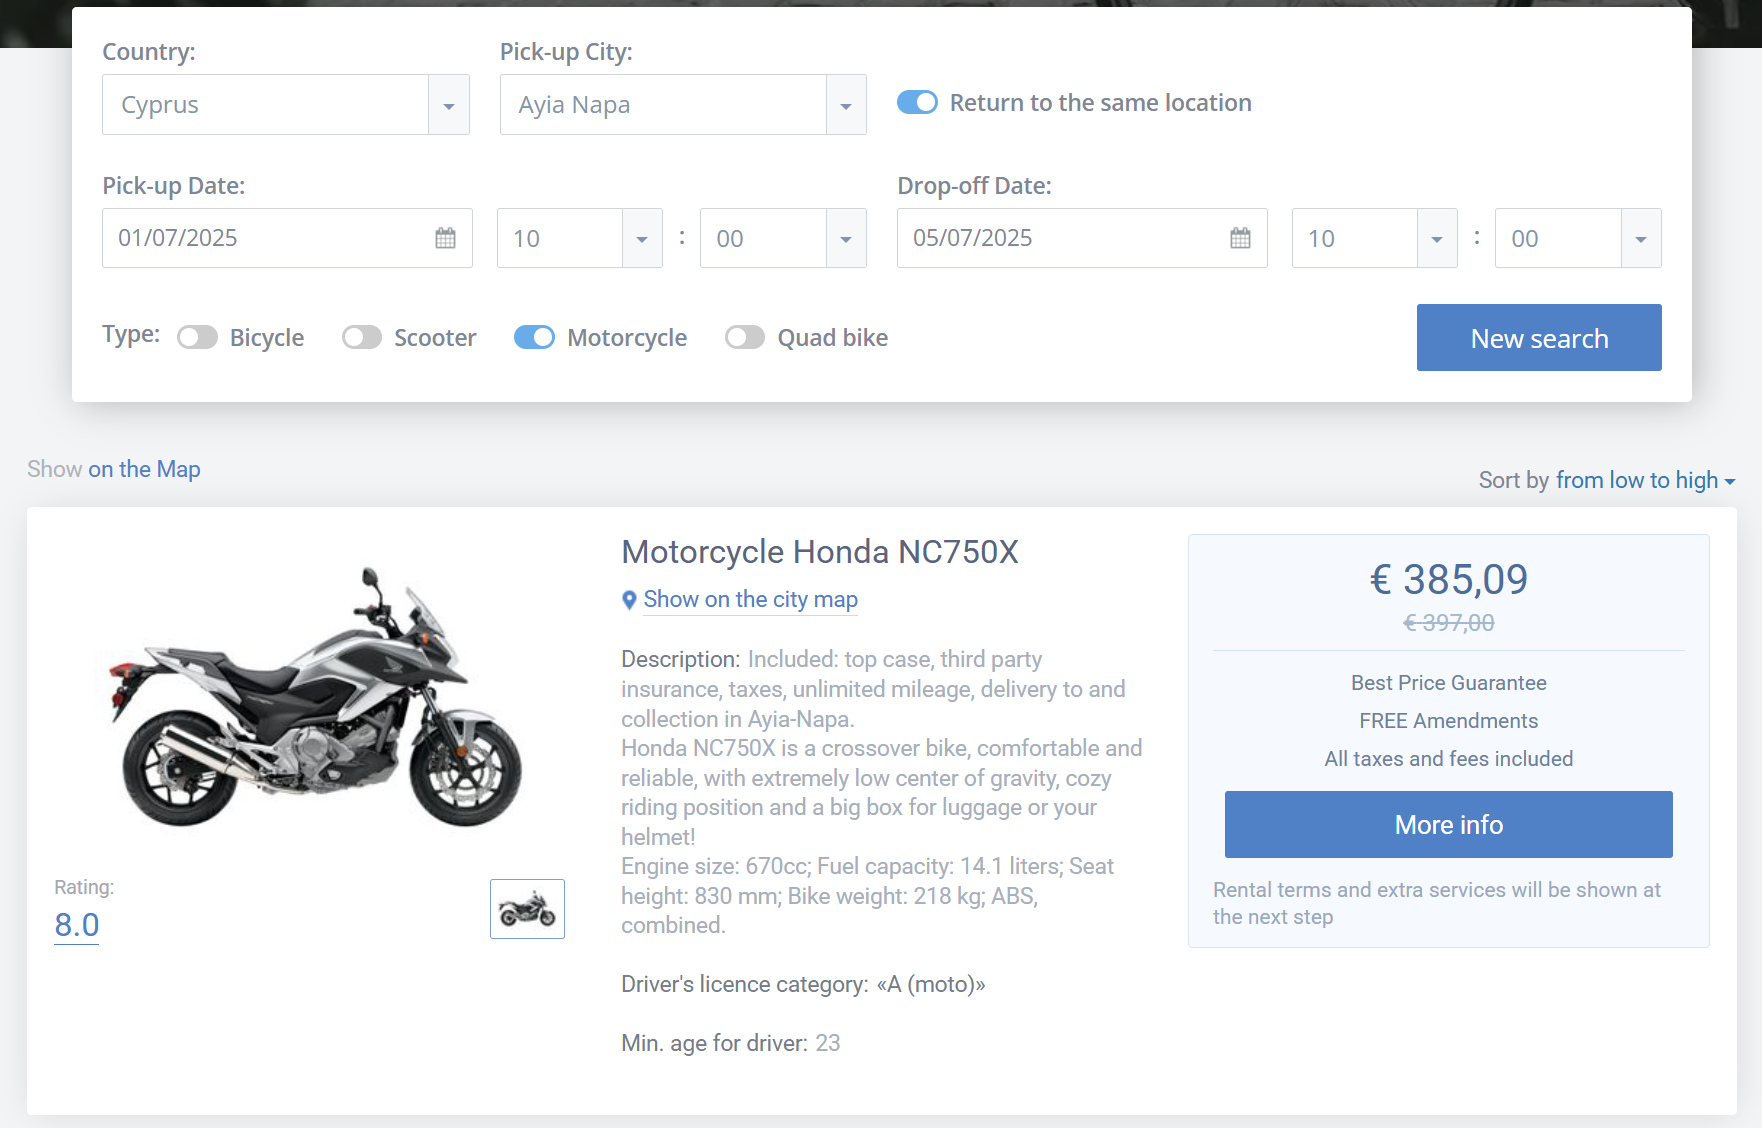Open Show on the city map link
This screenshot has width=1762, height=1128.
750,599
